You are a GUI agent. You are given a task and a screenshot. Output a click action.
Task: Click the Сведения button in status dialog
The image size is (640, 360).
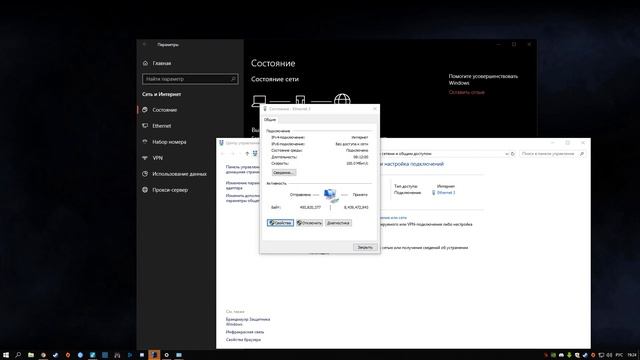click(x=284, y=173)
